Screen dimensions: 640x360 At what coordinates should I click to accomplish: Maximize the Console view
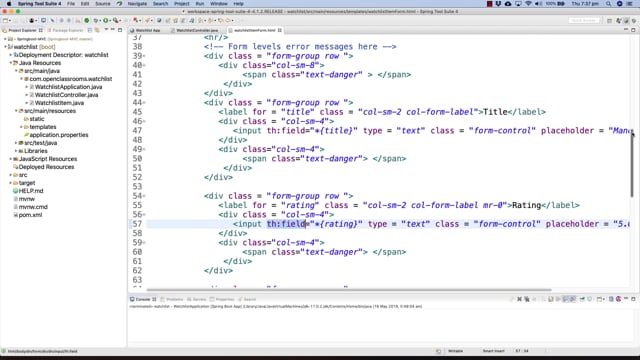click(633, 299)
